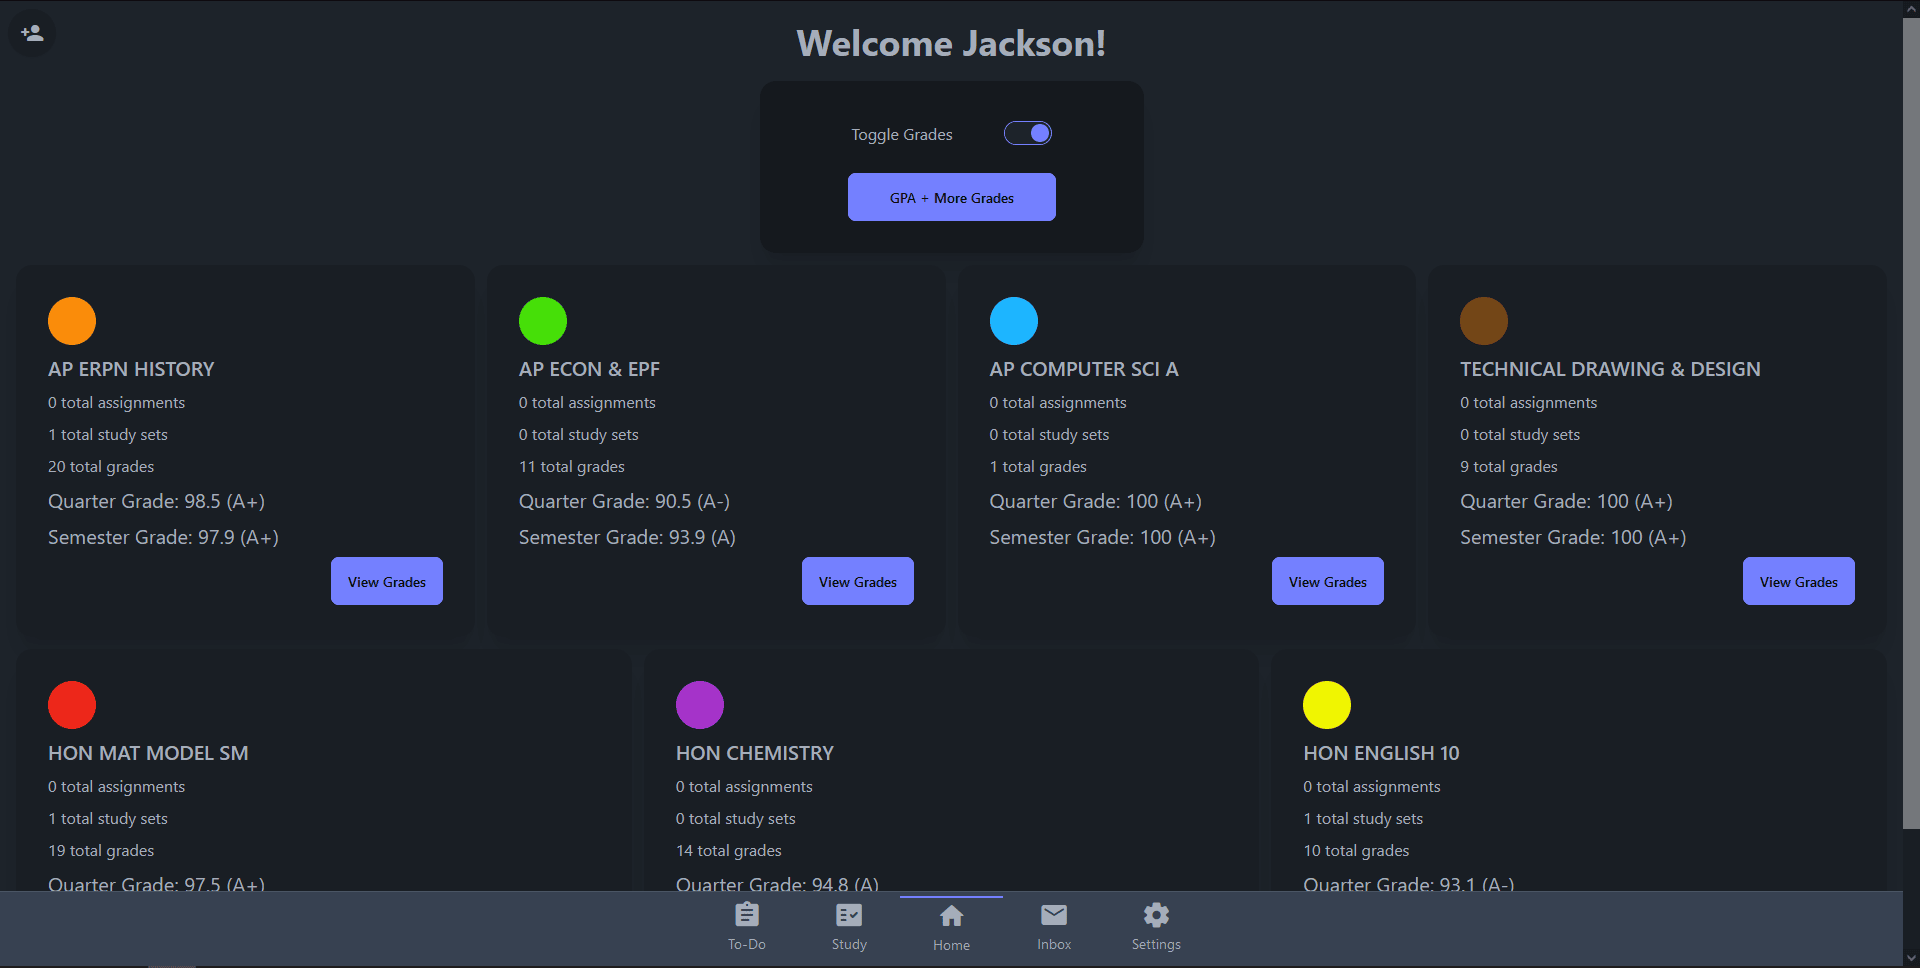View Grades for AP ECON & EPF

coord(858,581)
